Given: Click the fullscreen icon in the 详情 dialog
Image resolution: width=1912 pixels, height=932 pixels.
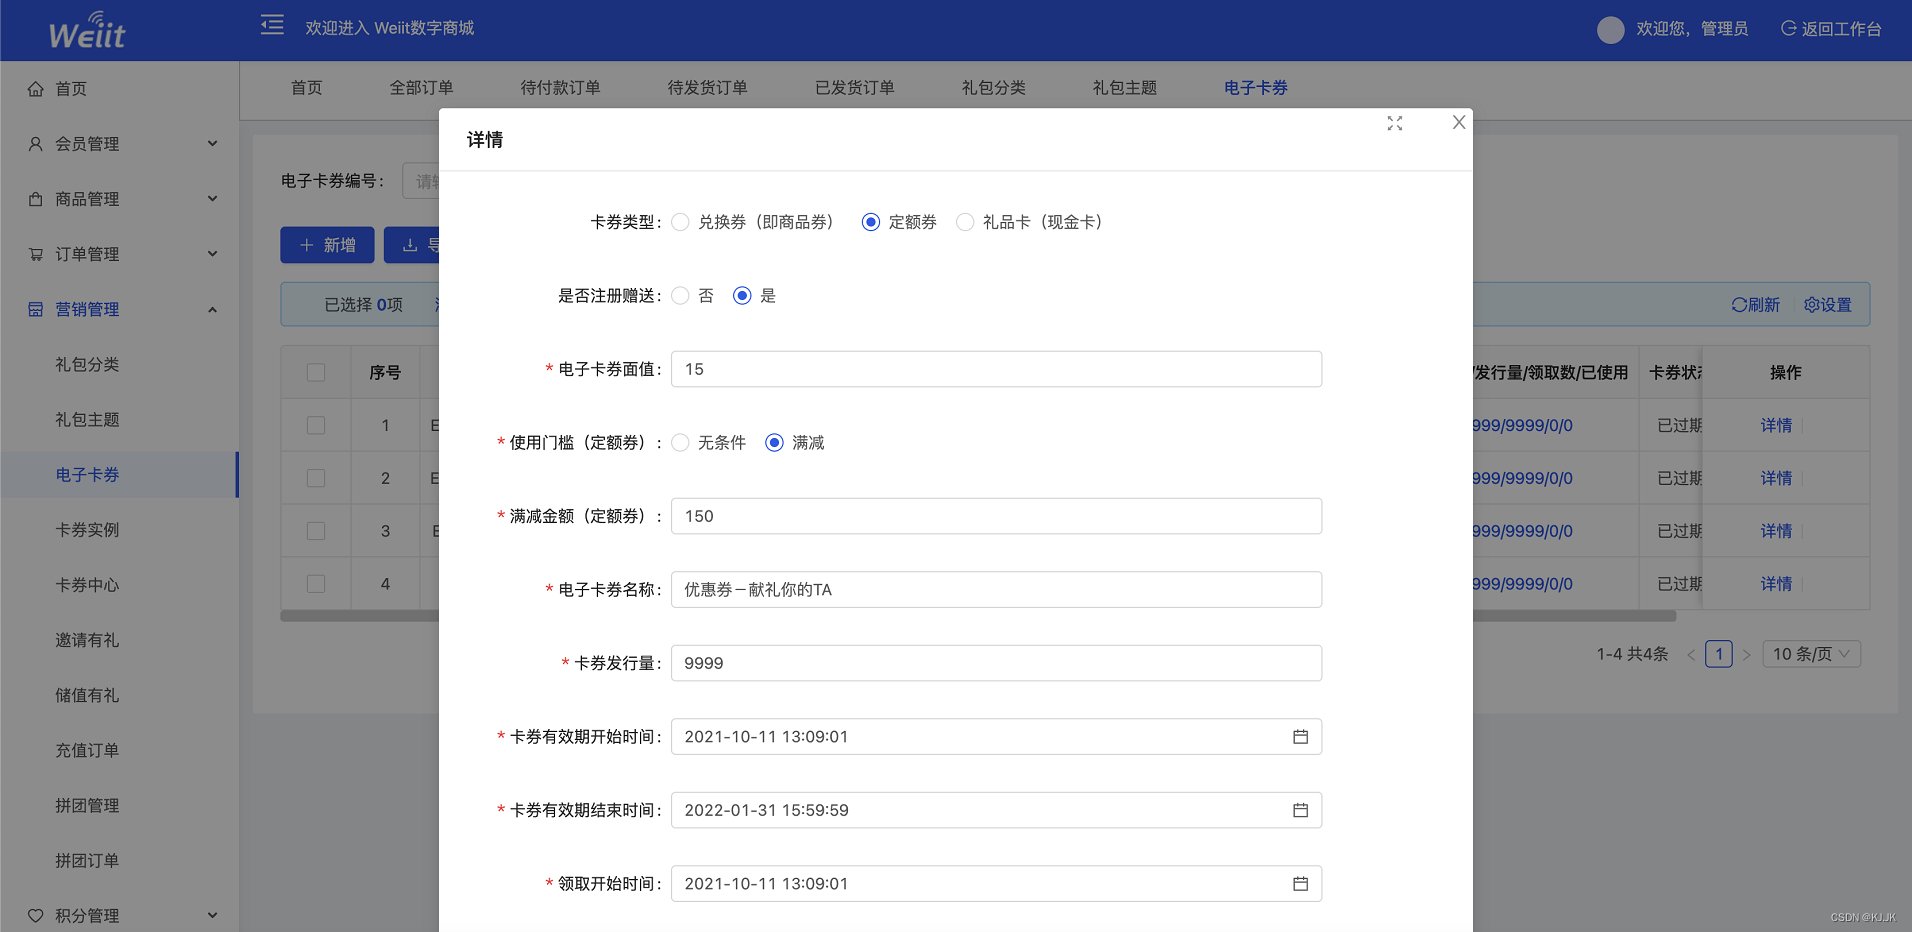Looking at the screenshot, I should coord(1395,123).
